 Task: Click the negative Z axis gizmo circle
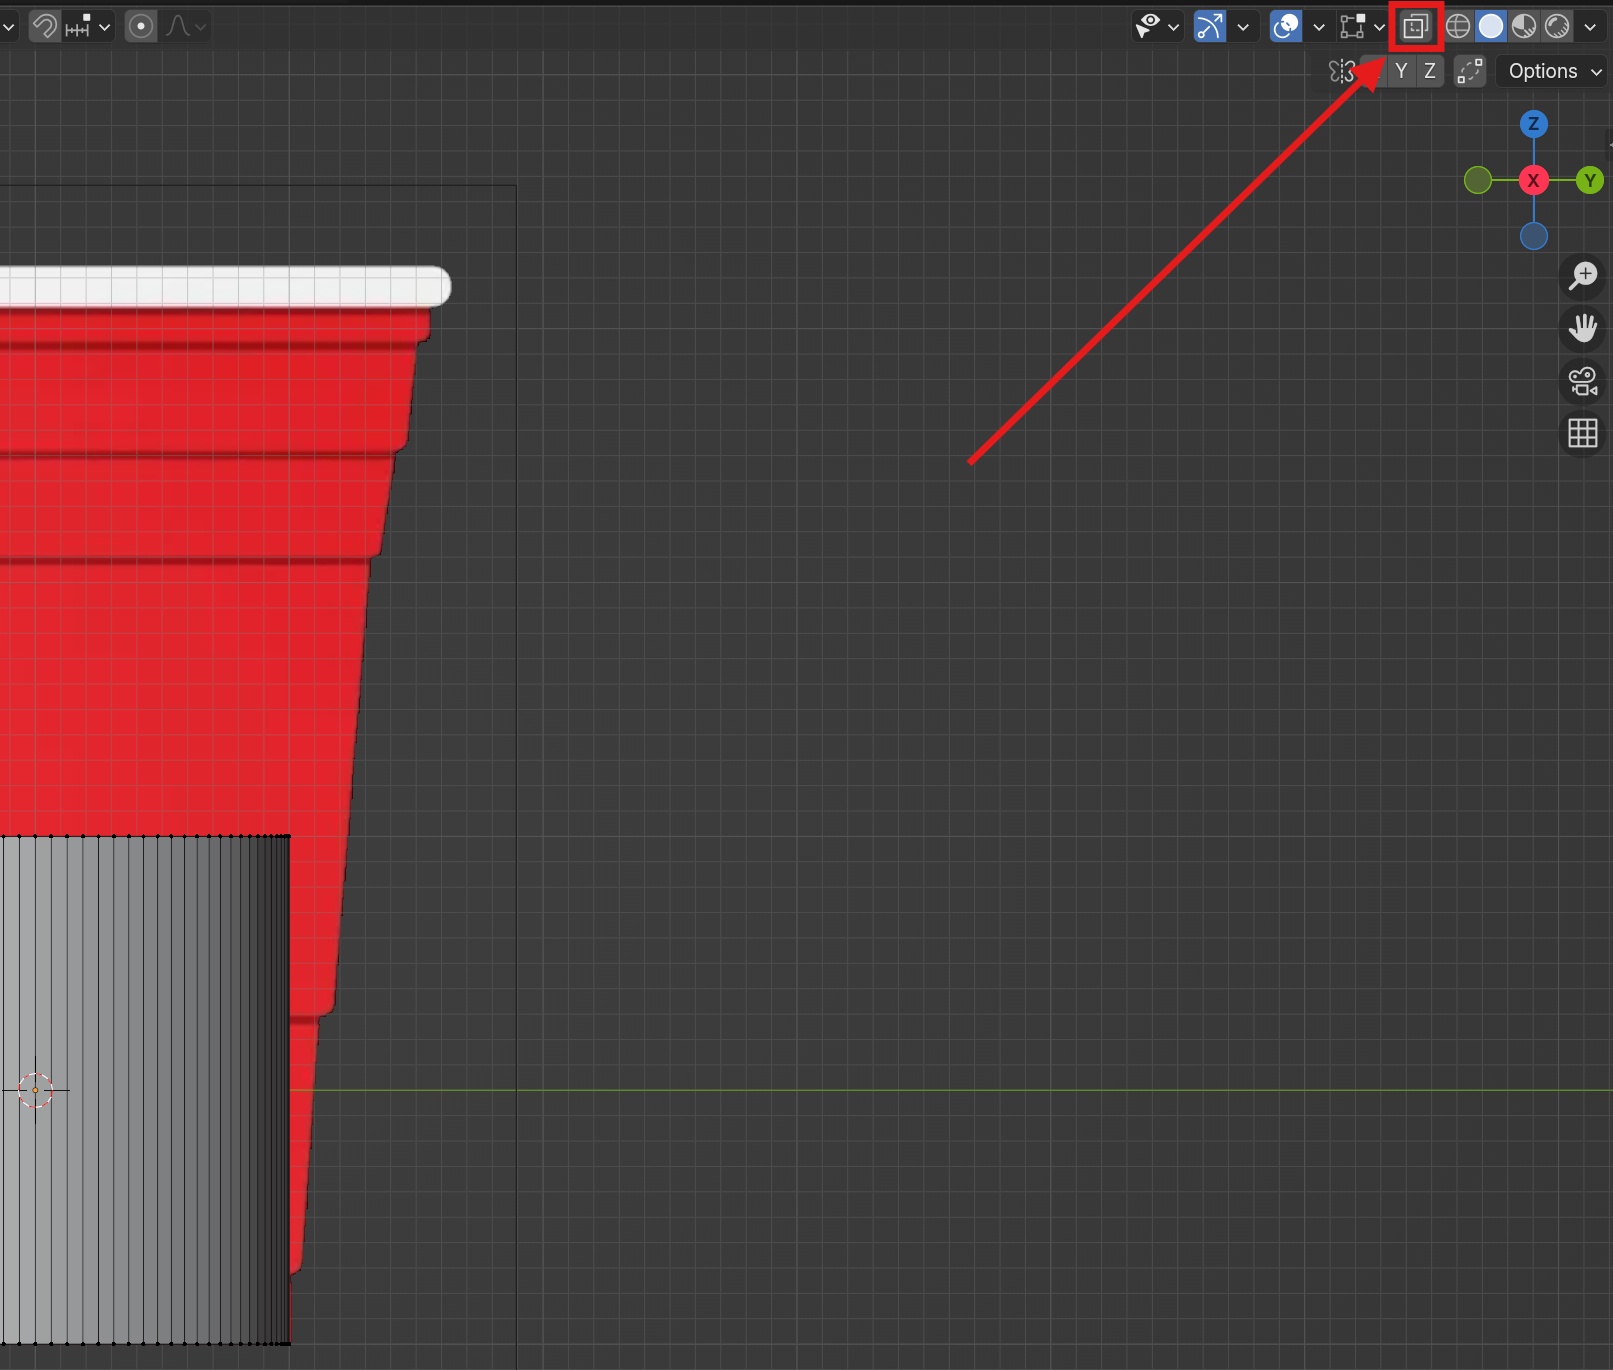(x=1534, y=236)
